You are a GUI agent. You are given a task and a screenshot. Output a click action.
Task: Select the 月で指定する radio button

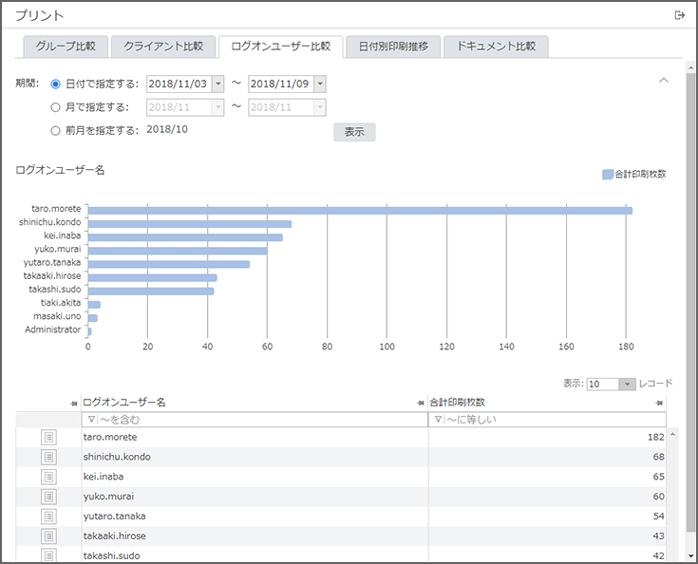pos(56,107)
